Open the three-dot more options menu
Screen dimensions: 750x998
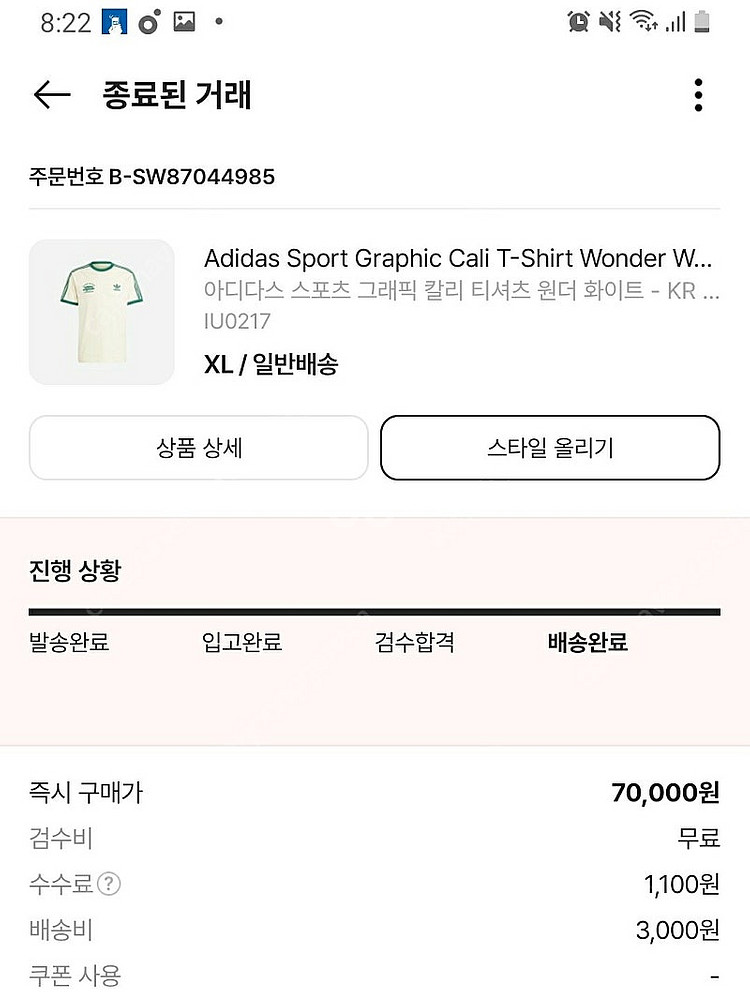coord(698,95)
